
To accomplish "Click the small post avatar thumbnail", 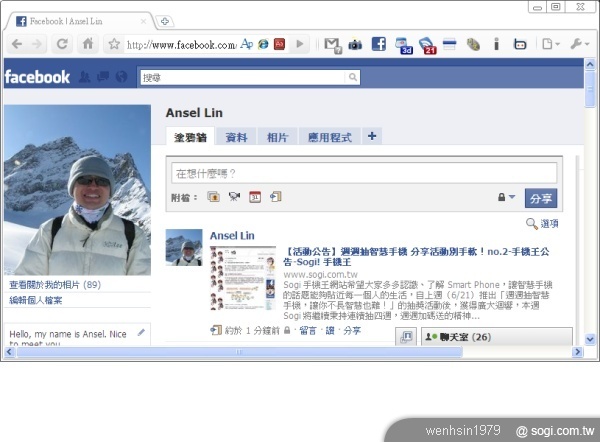I will click(184, 248).
